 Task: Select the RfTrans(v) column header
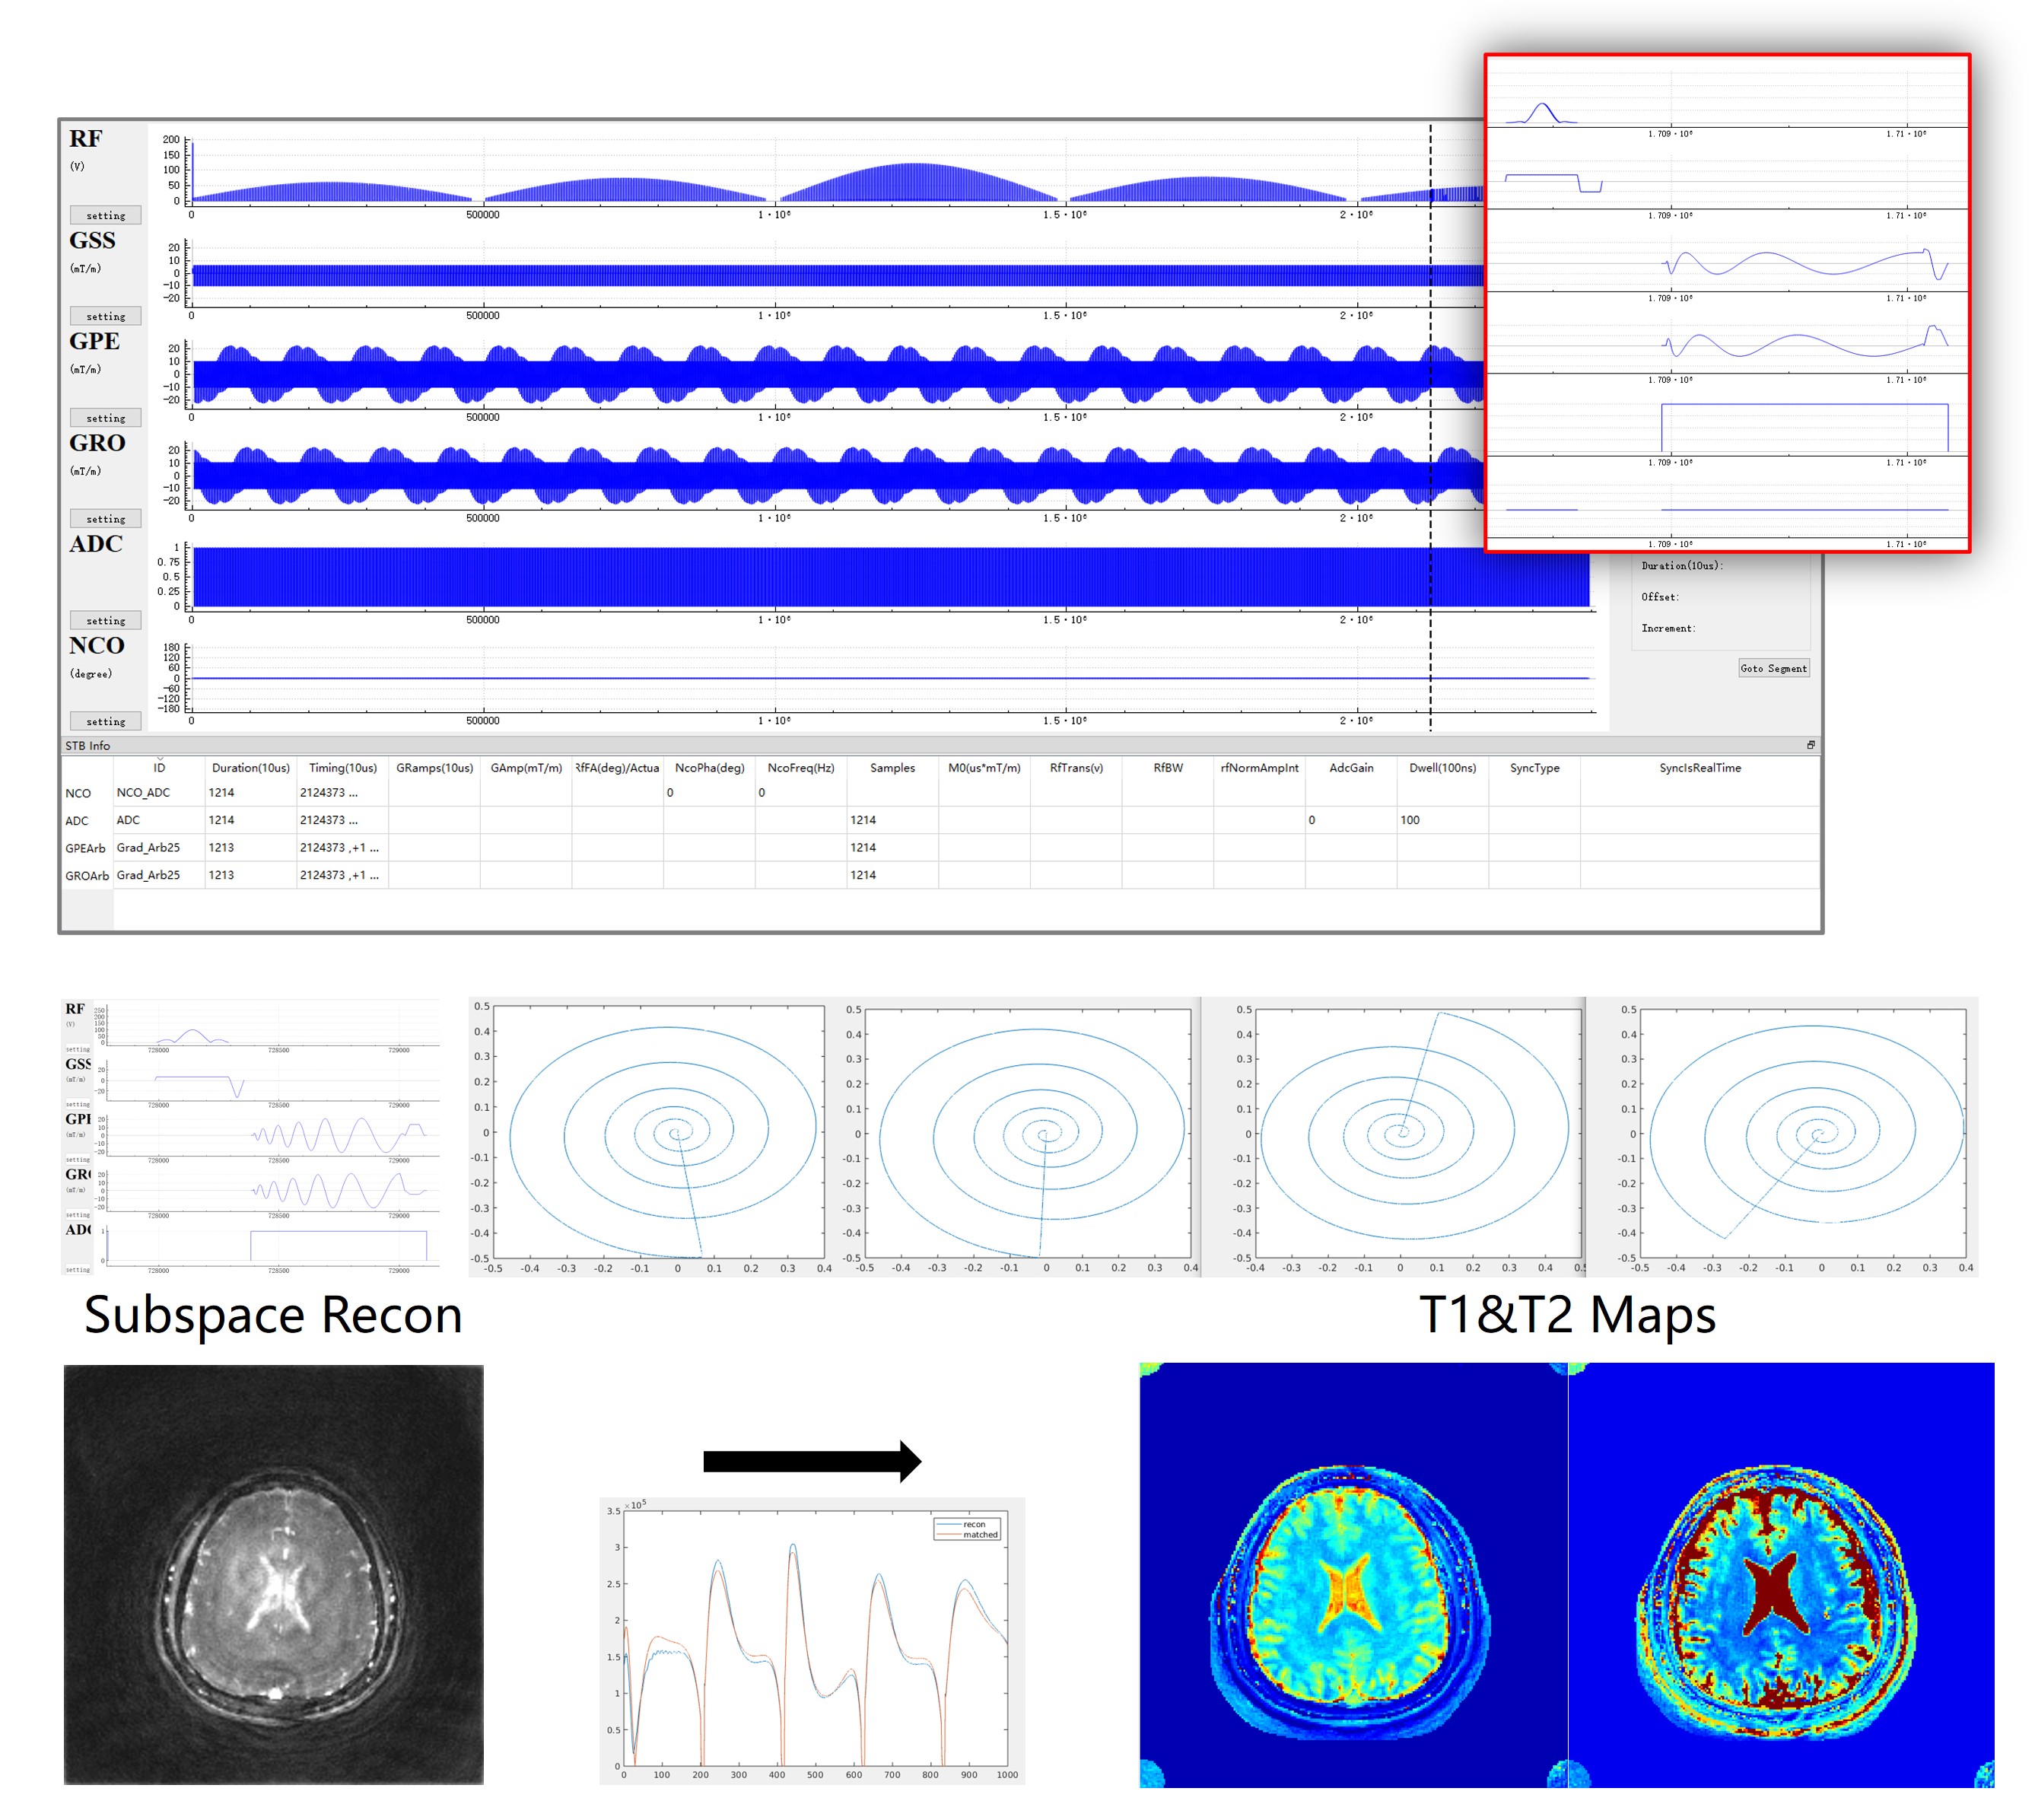(1076, 768)
